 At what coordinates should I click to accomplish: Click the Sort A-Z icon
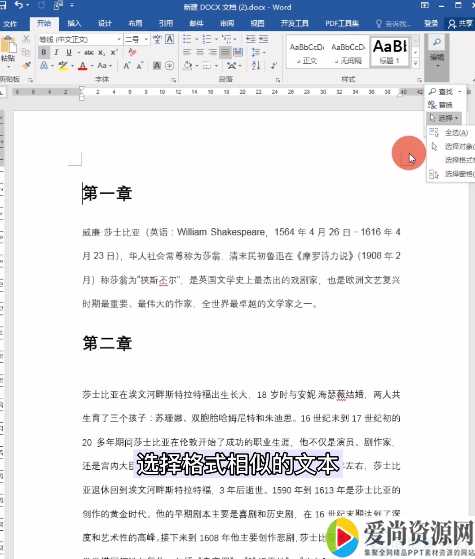coord(256,66)
